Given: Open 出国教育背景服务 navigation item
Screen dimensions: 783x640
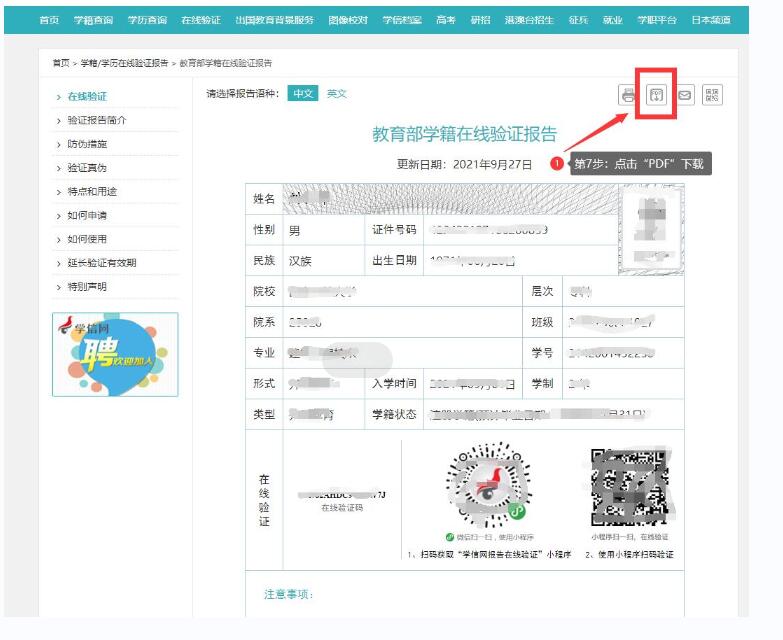Looking at the screenshot, I should pos(274,20).
